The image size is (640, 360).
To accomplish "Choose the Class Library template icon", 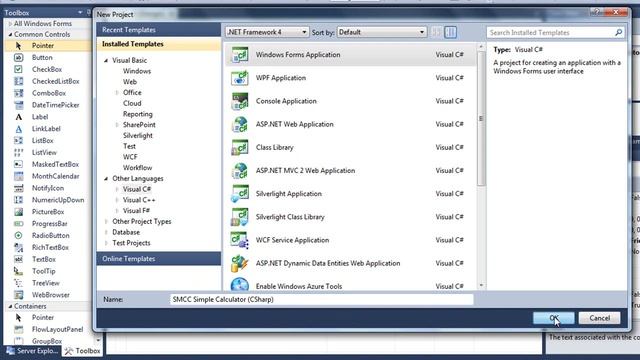I will [x=240, y=148].
